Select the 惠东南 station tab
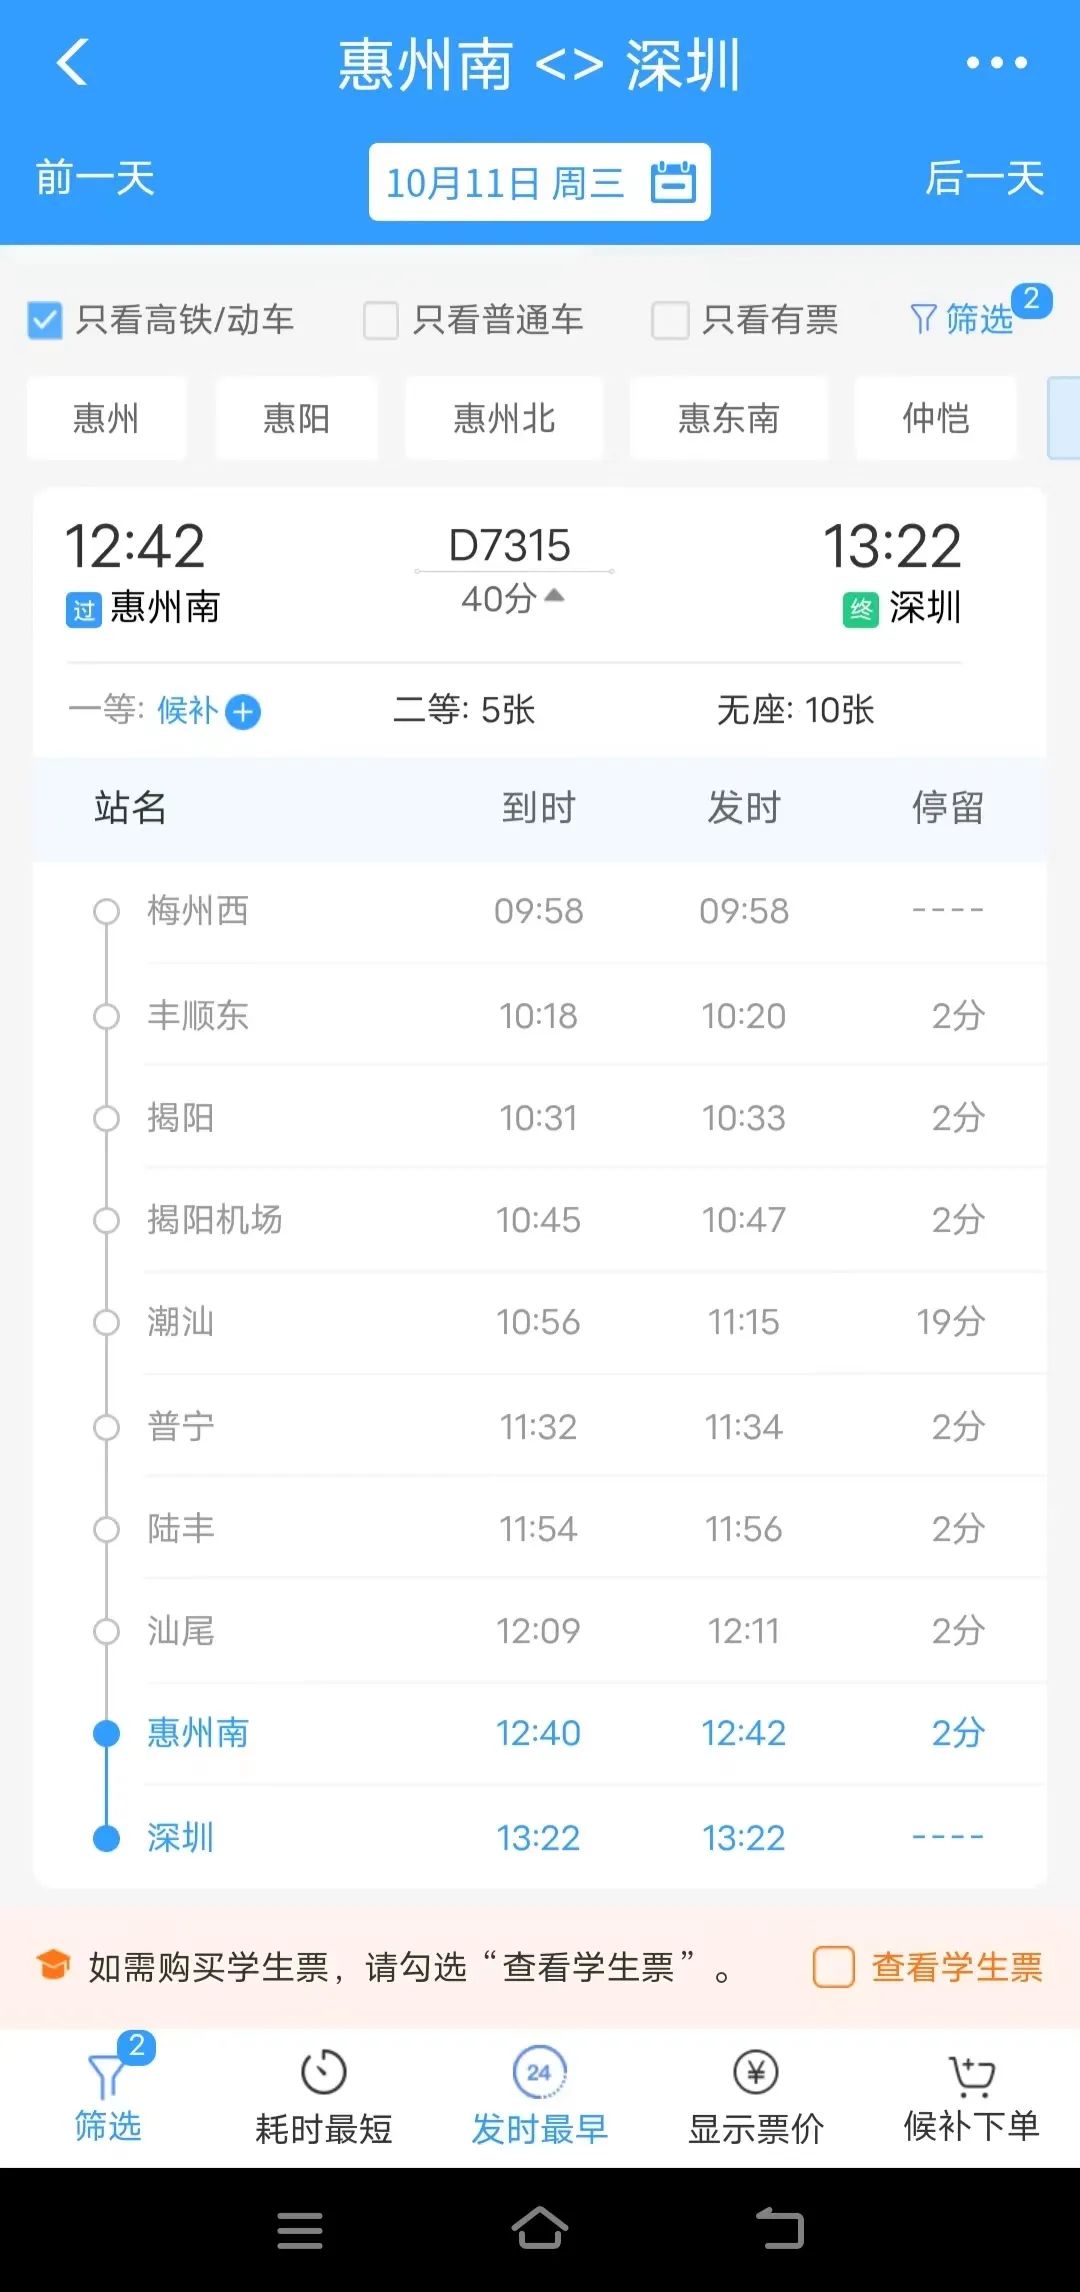1080x2292 pixels. point(728,418)
